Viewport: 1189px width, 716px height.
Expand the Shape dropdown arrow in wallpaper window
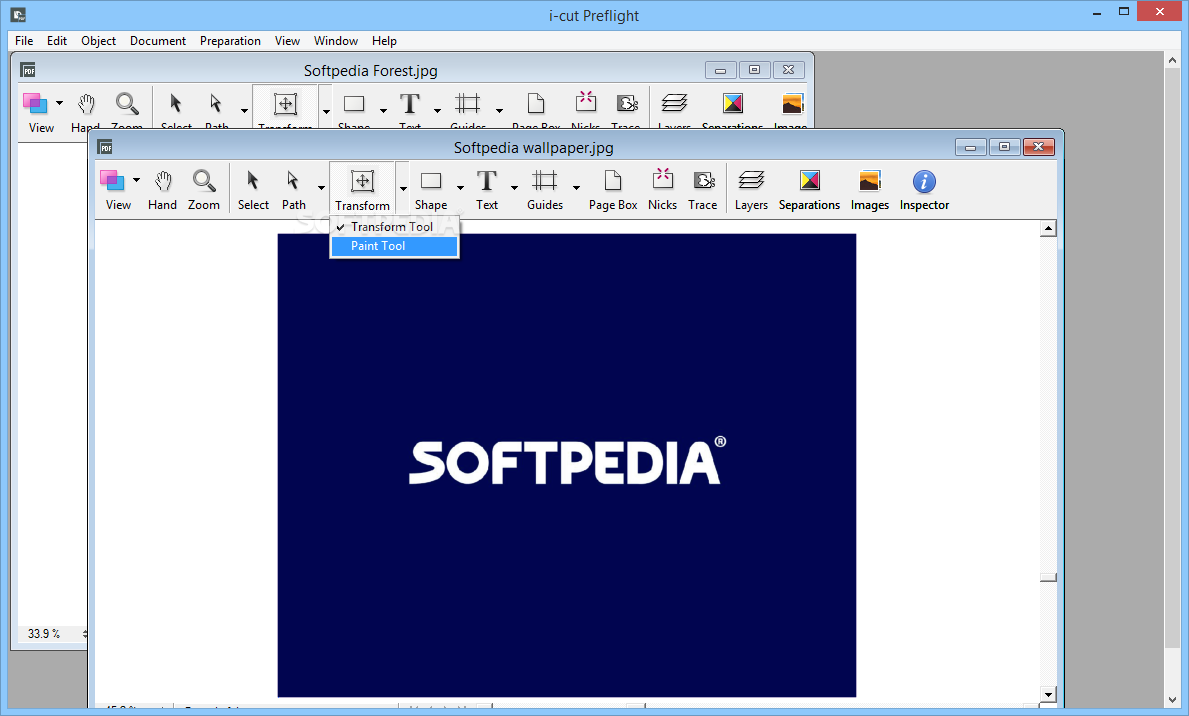(x=460, y=188)
